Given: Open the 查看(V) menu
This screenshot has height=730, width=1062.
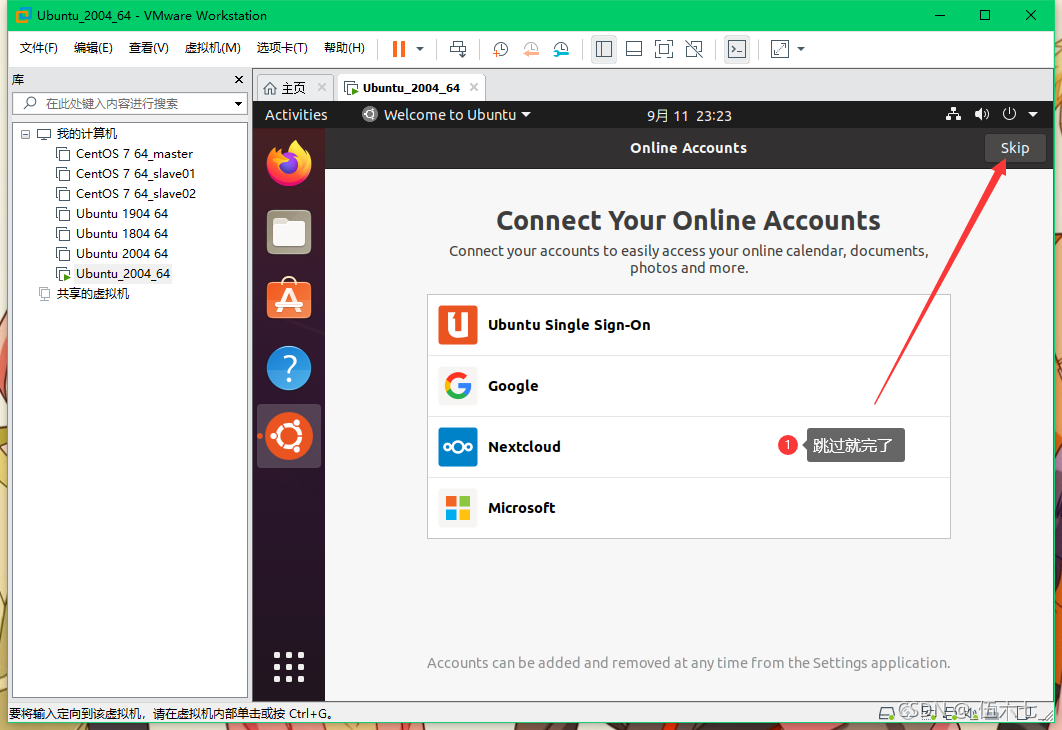Looking at the screenshot, I should click(x=148, y=48).
